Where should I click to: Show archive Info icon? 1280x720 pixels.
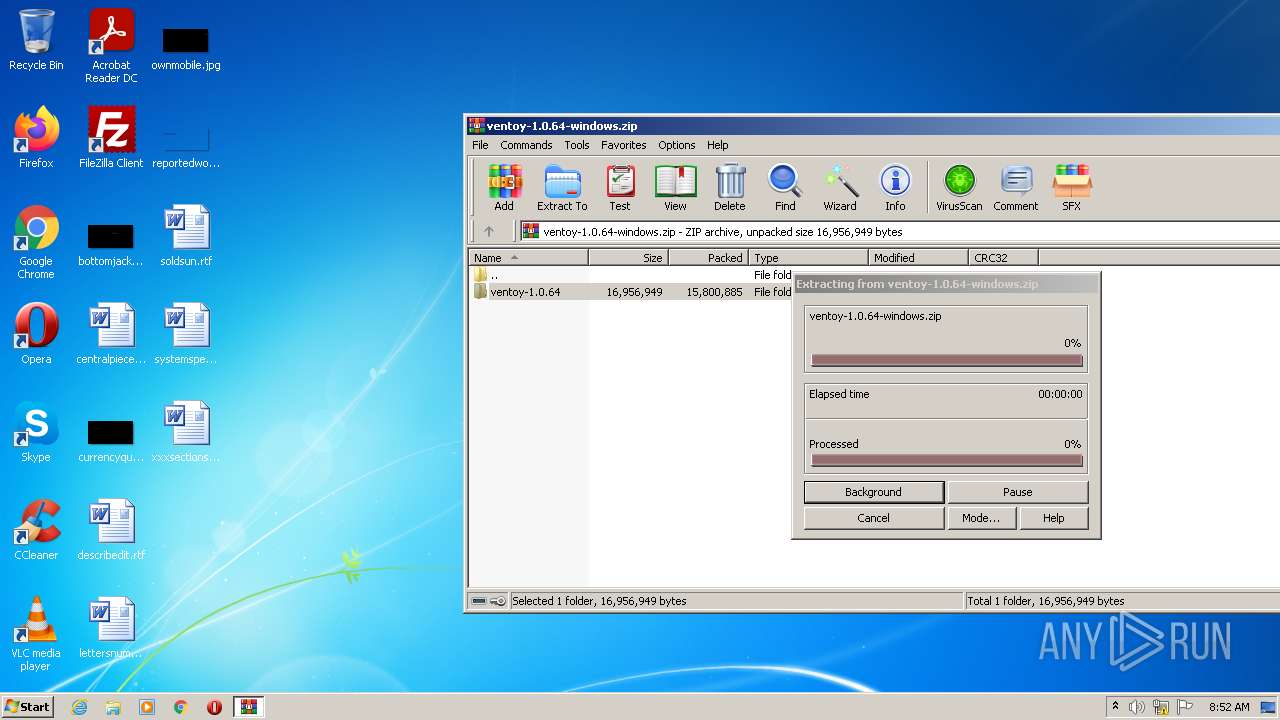pos(895,188)
